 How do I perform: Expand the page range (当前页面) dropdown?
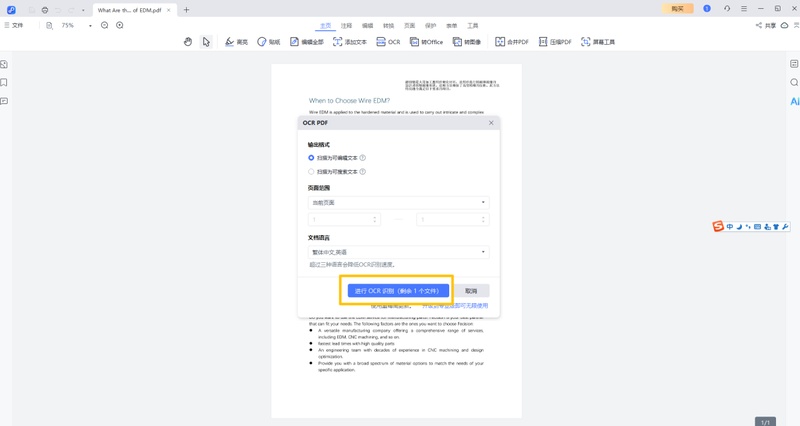pyautogui.click(x=398, y=202)
